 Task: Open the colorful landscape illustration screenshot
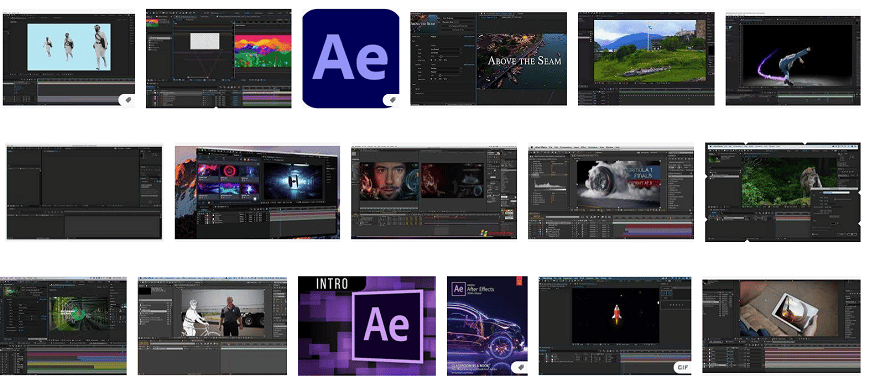219,58
